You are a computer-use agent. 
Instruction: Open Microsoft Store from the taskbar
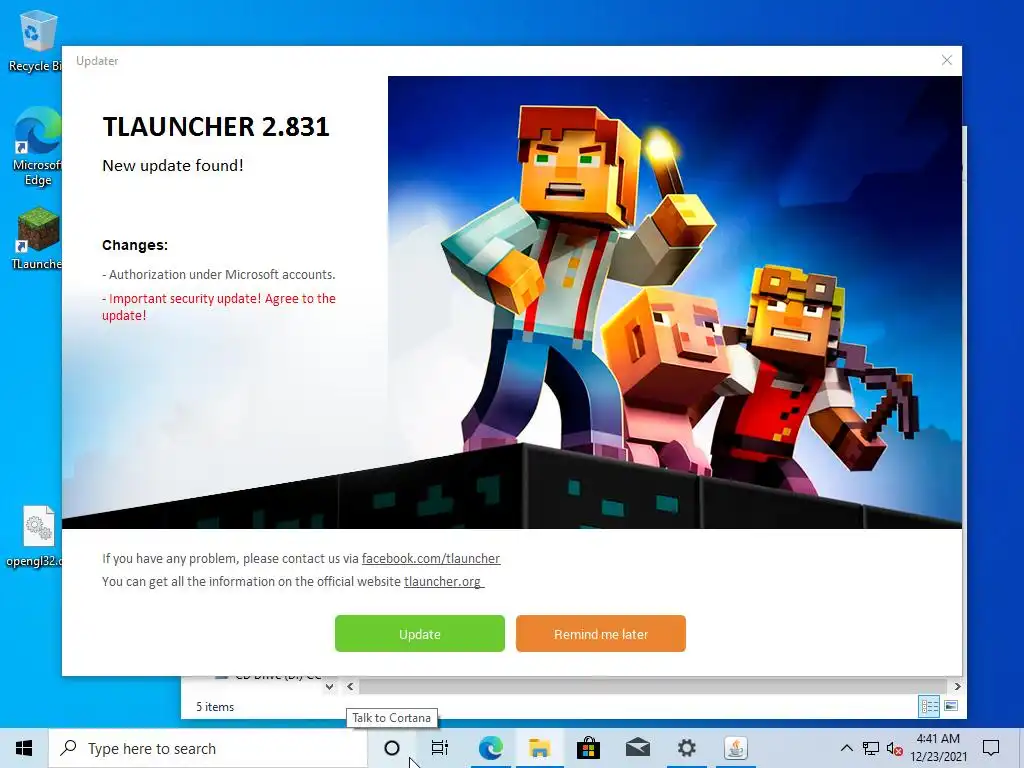click(588, 748)
